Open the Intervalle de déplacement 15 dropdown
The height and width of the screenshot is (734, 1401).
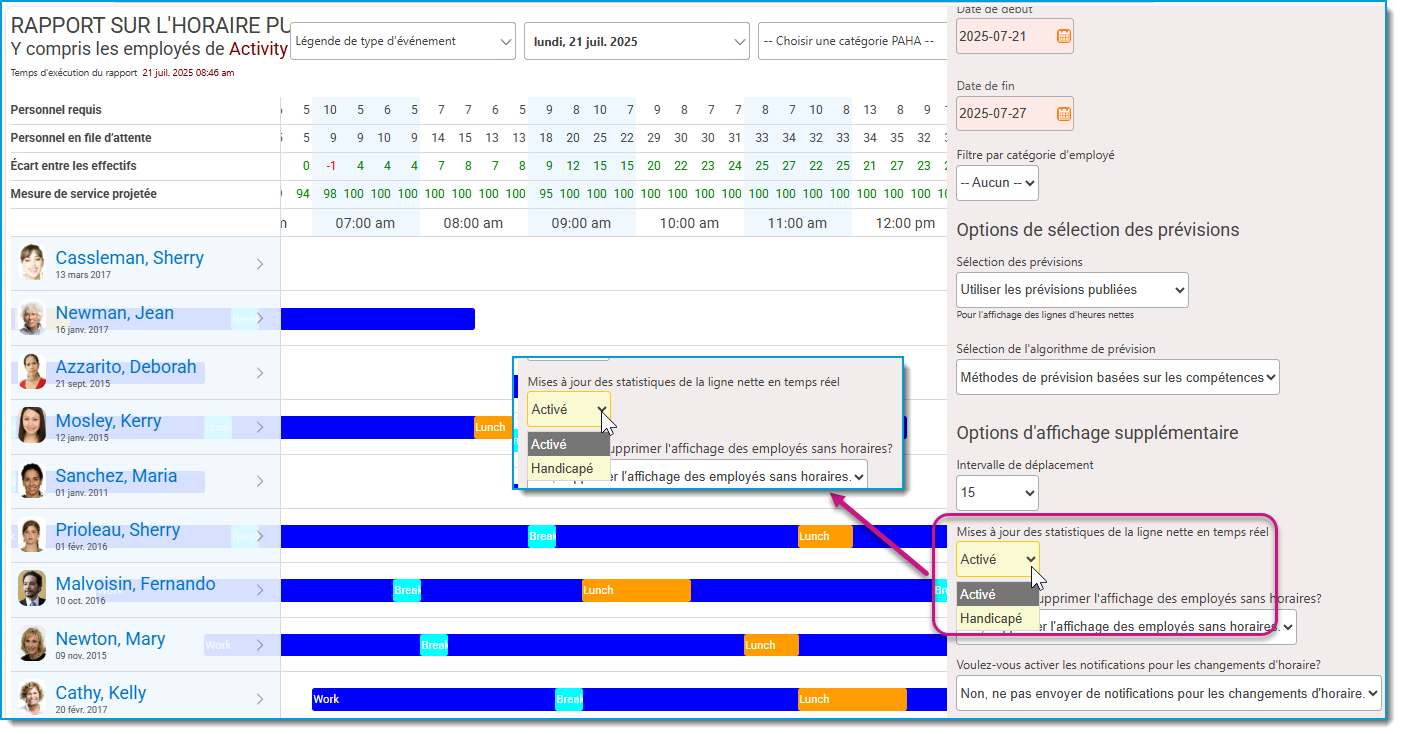(997, 492)
